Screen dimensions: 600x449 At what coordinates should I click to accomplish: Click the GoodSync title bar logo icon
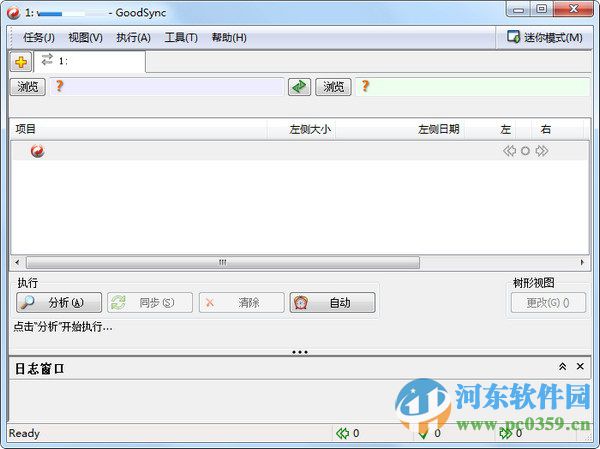[x=14, y=13]
